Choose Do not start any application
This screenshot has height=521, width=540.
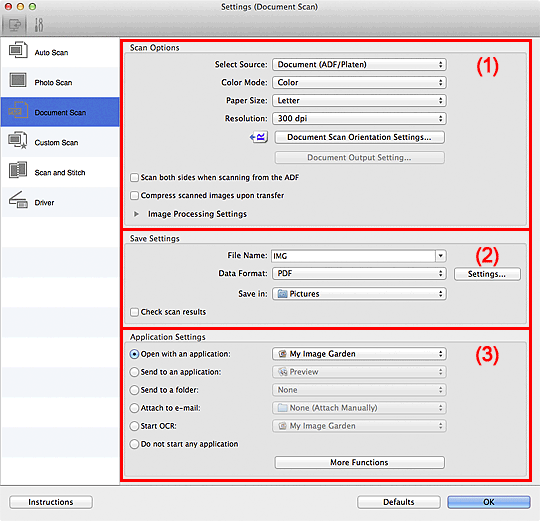point(134,444)
